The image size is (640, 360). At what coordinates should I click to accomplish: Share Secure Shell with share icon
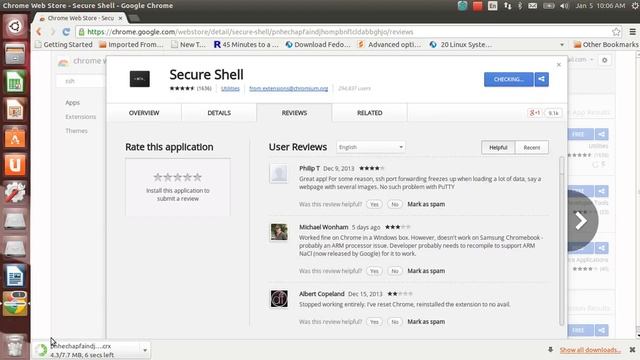[542, 79]
